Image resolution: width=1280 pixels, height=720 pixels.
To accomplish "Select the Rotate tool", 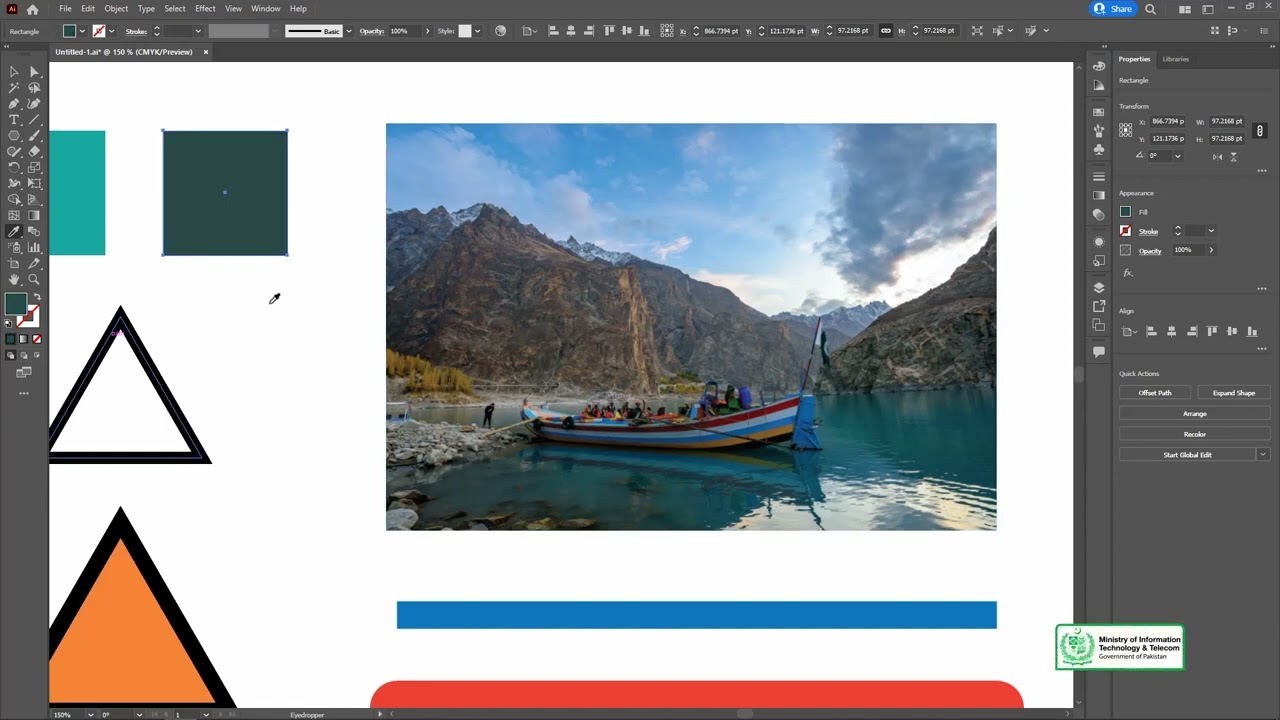I will tap(14, 168).
